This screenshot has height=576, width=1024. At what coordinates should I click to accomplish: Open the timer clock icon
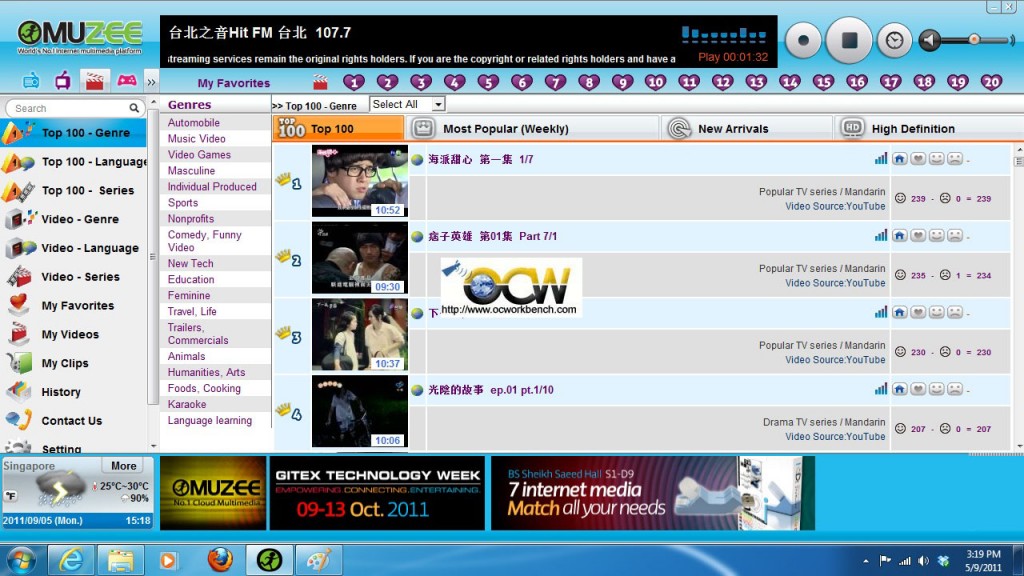[894, 40]
